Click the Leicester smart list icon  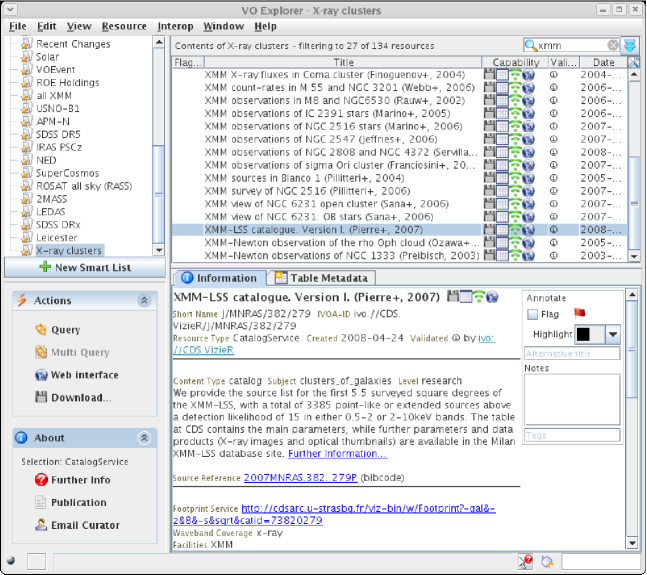tap(27, 238)
